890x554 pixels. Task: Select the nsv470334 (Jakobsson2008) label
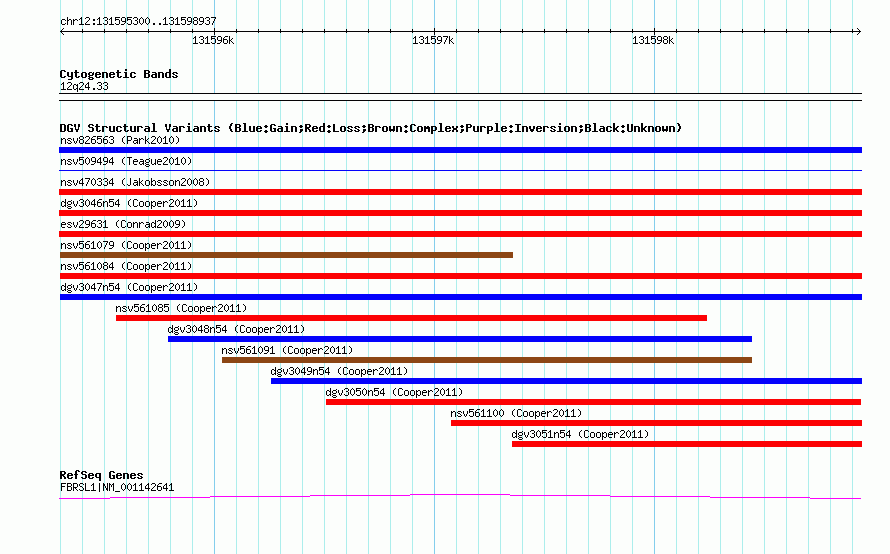coord(135,182)
